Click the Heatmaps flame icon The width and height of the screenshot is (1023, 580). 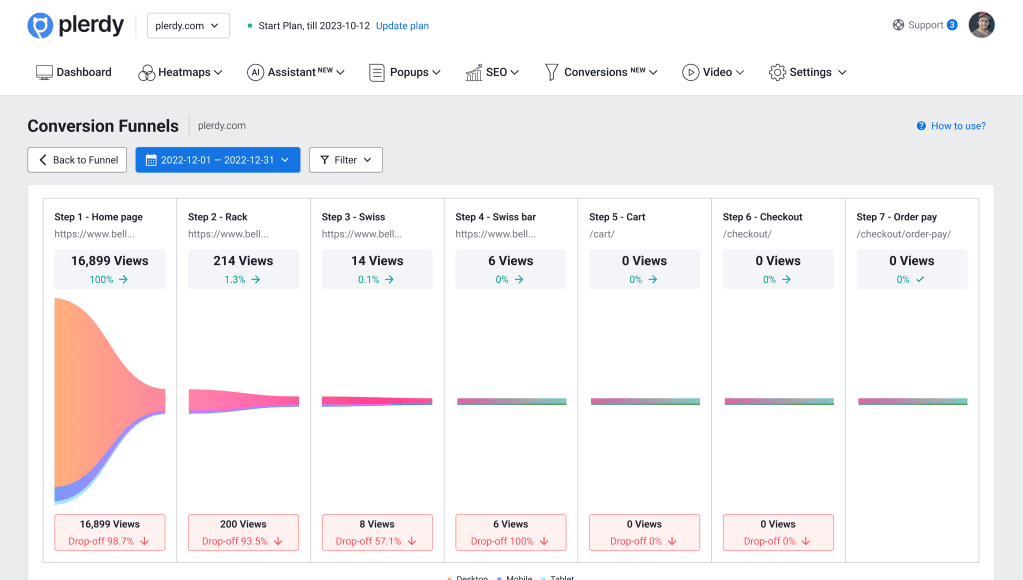coord(147,72)
